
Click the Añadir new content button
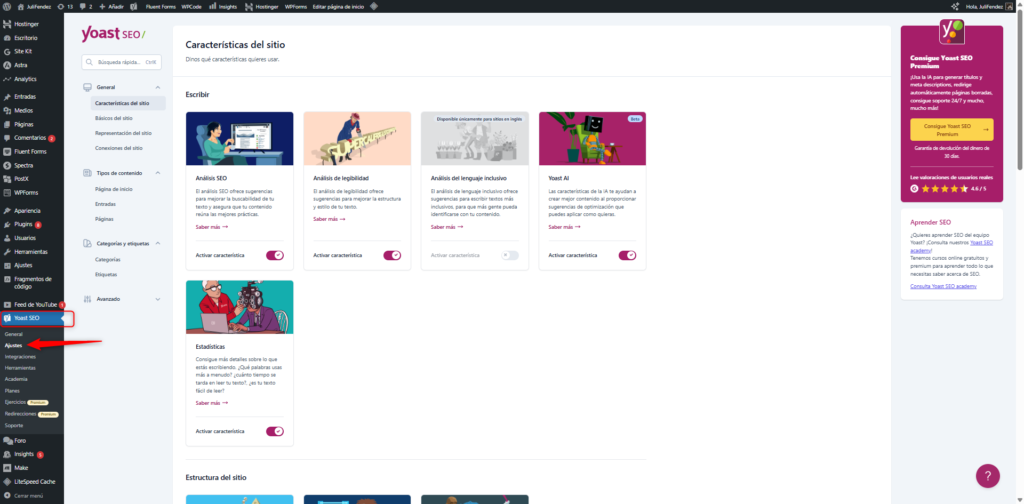point(111,6)
